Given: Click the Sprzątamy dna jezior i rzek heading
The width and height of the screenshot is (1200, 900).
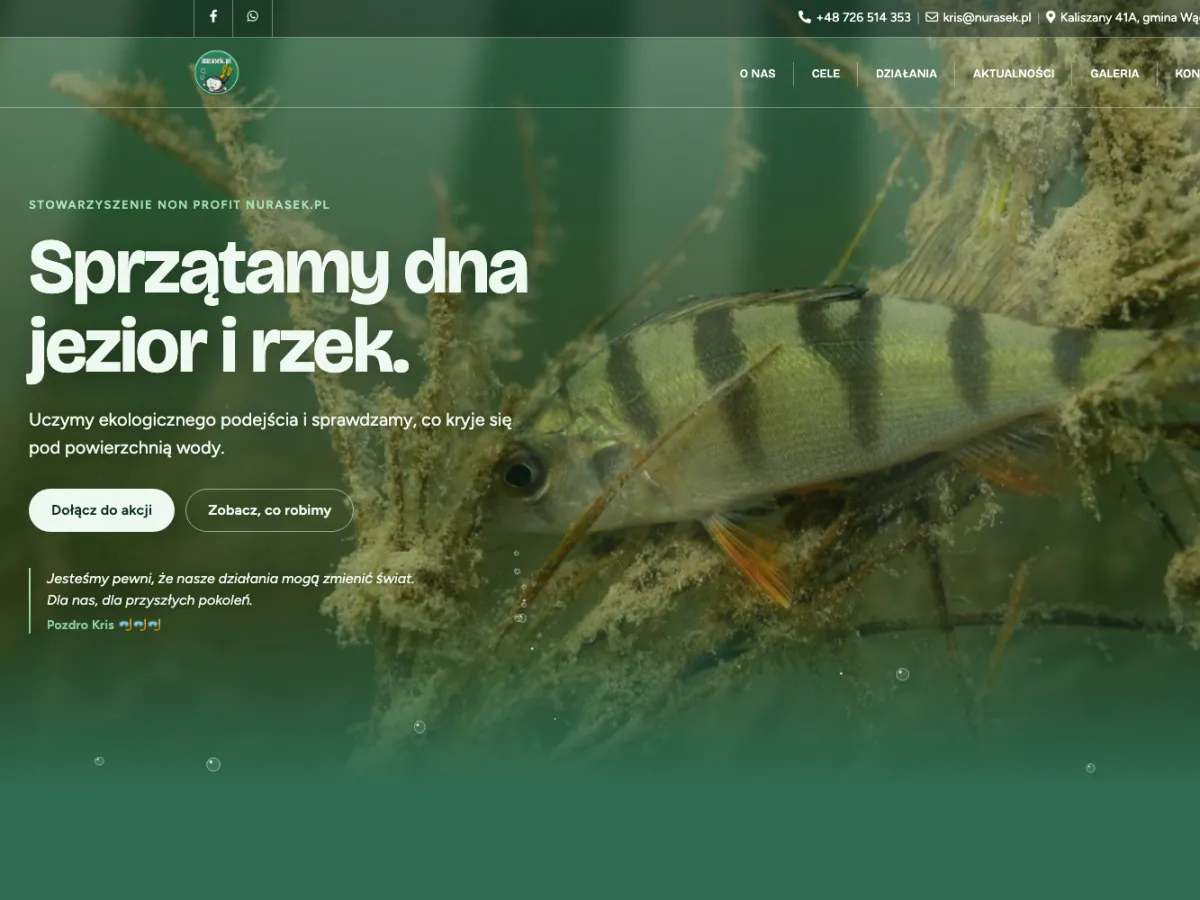Looking at the screenshot, I should 278,309.
